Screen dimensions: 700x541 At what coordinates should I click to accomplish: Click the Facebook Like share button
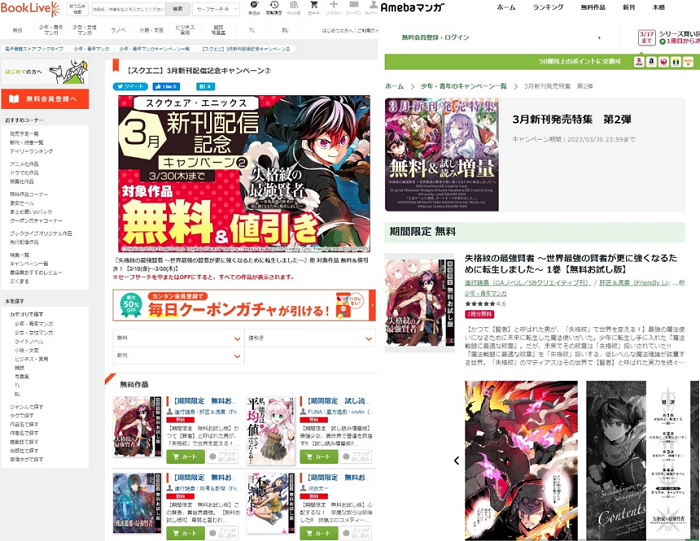(x=166, y=87)
